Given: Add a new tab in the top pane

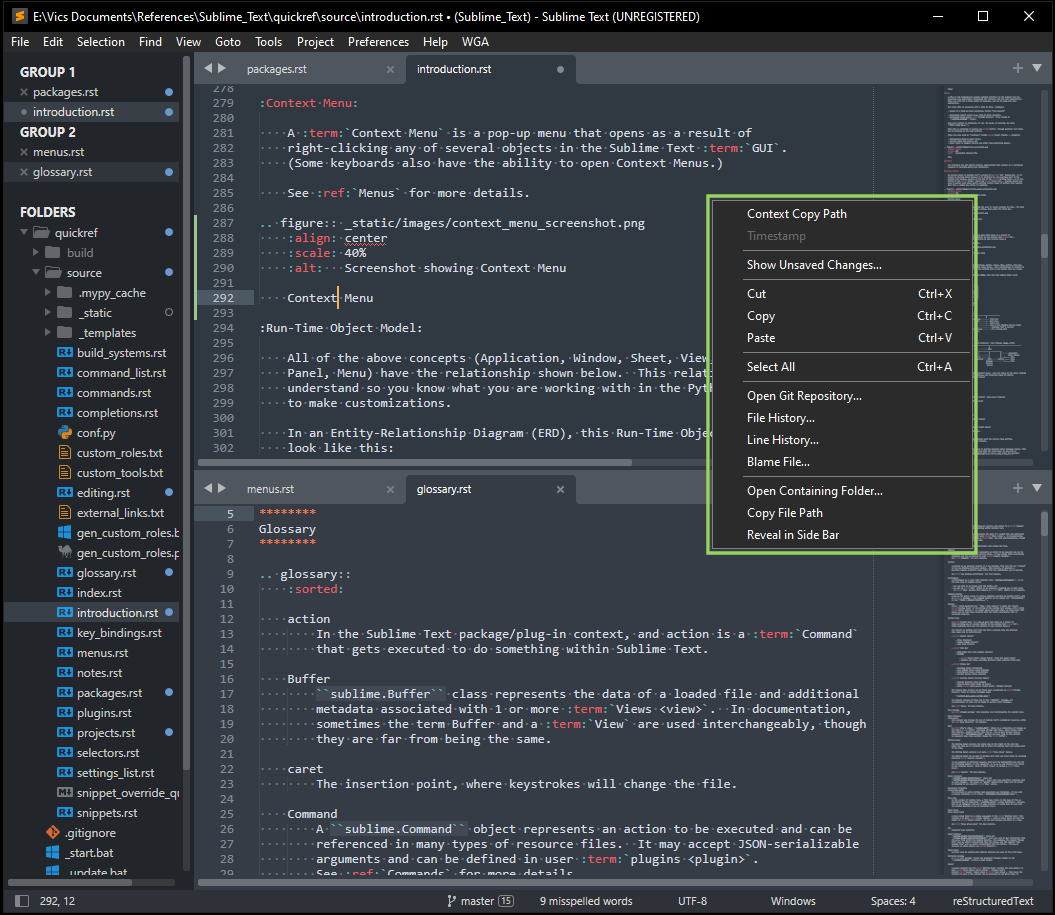Looking at the screenshot, I should (1018, 69).
